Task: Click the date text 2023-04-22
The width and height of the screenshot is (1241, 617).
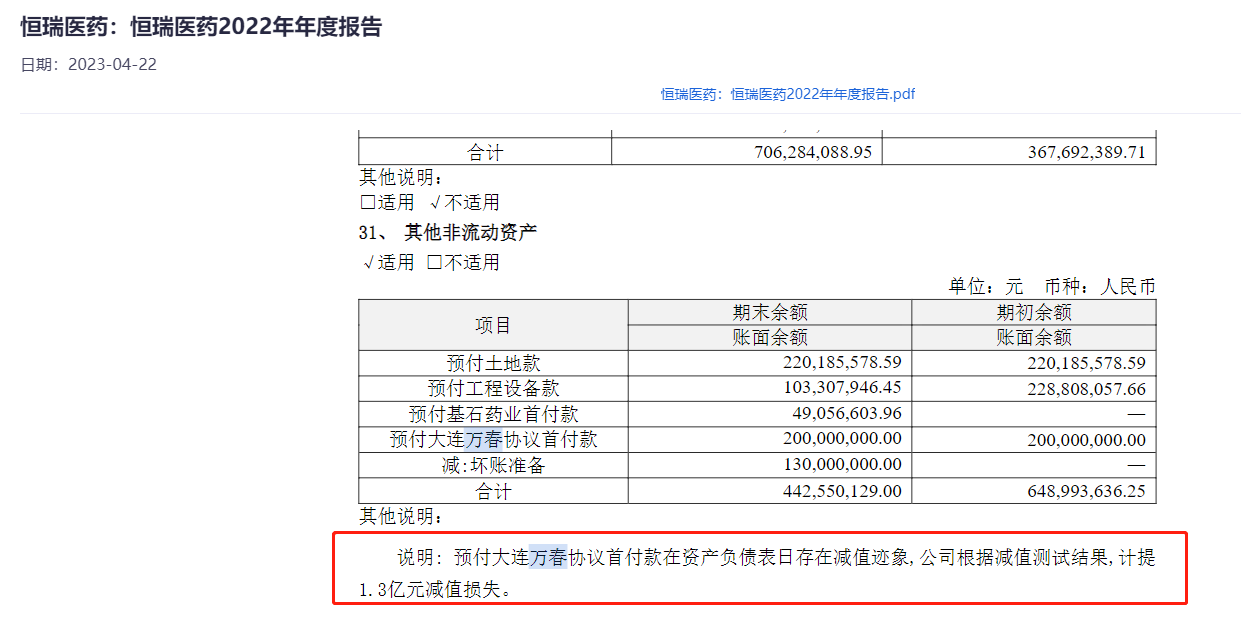Action: coord(112,65)
